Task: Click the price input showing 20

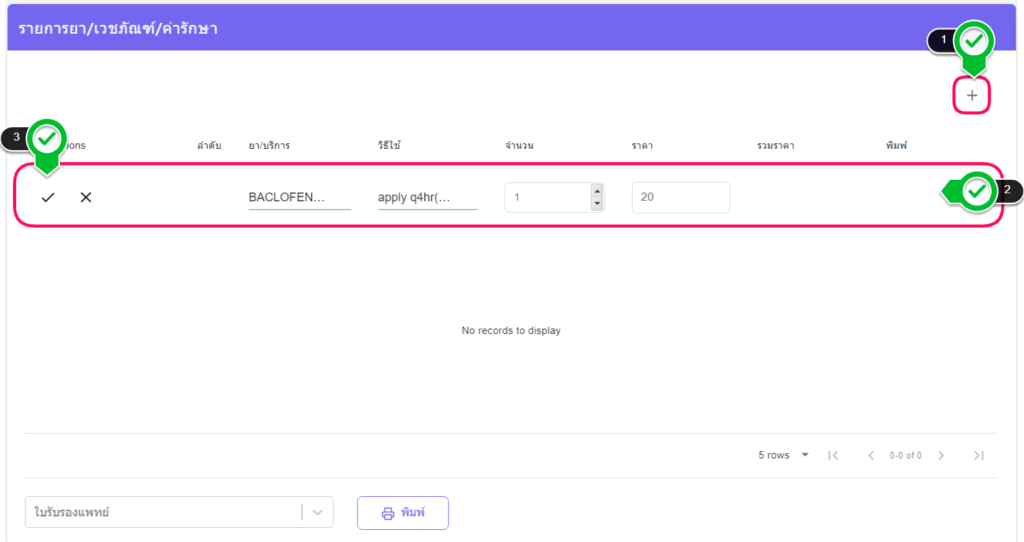Action: (680, 198)
